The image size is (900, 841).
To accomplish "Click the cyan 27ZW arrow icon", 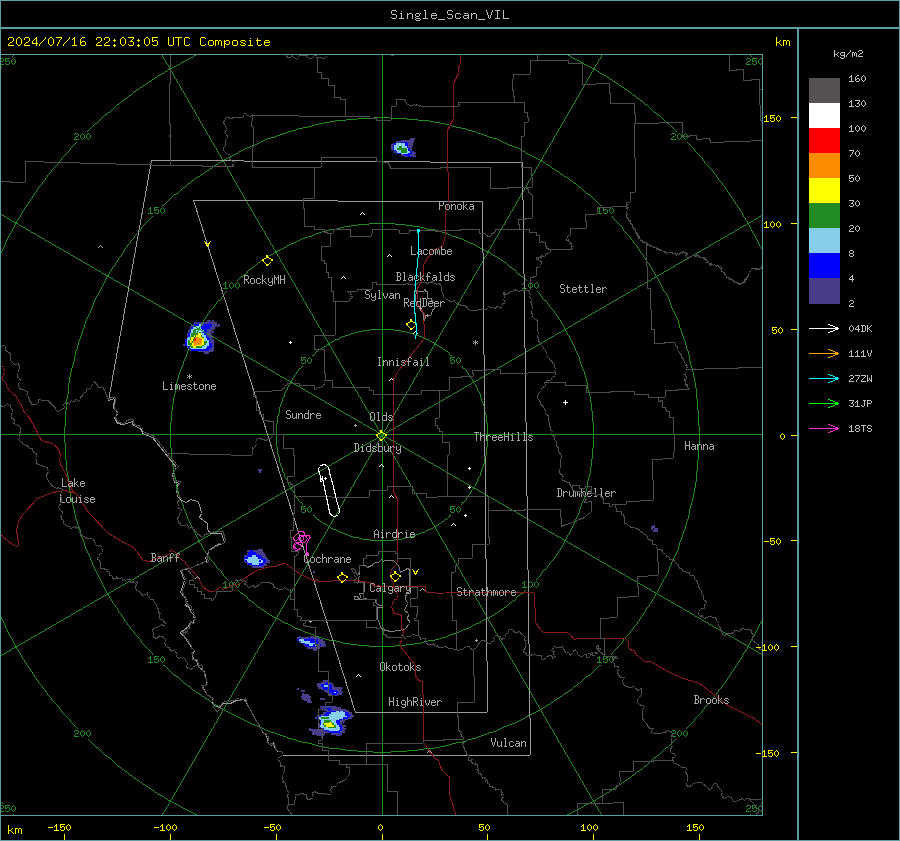I will click(x=824, y=378).
